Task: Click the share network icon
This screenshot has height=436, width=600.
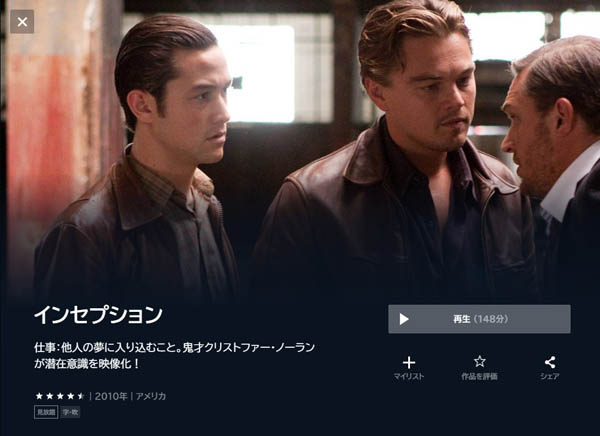Action: [x=550, y=362]
